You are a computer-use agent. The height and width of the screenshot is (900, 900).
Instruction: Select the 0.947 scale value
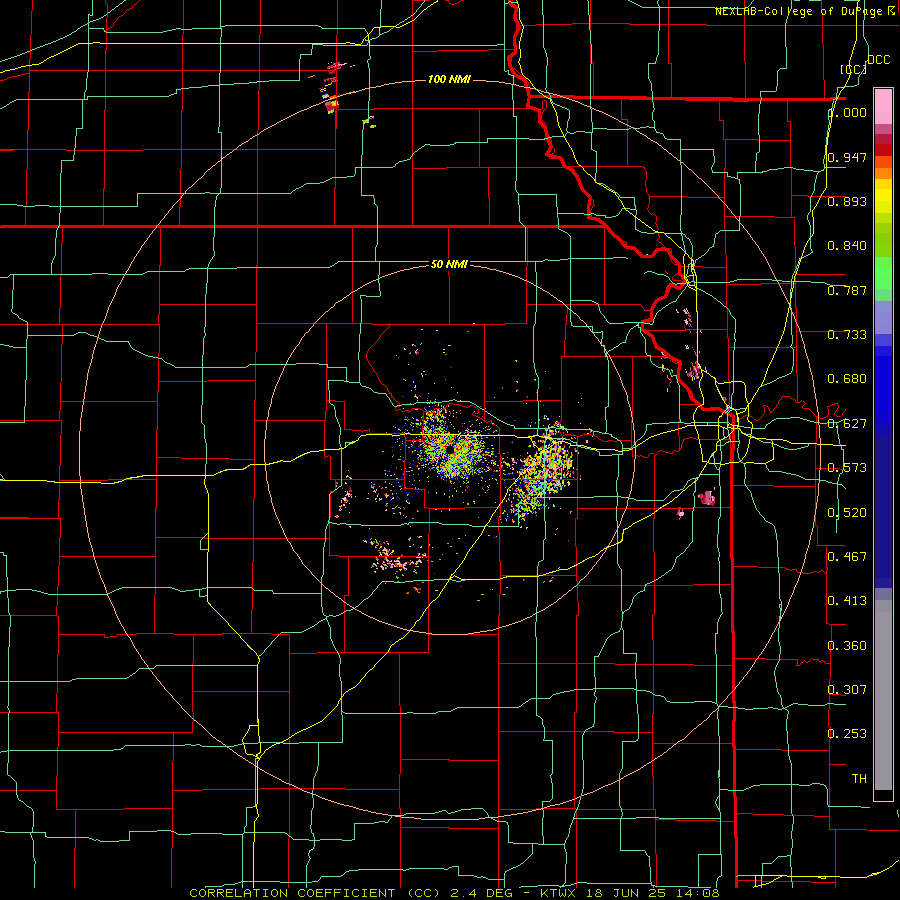pyautogui.click(x=847, y=157)
